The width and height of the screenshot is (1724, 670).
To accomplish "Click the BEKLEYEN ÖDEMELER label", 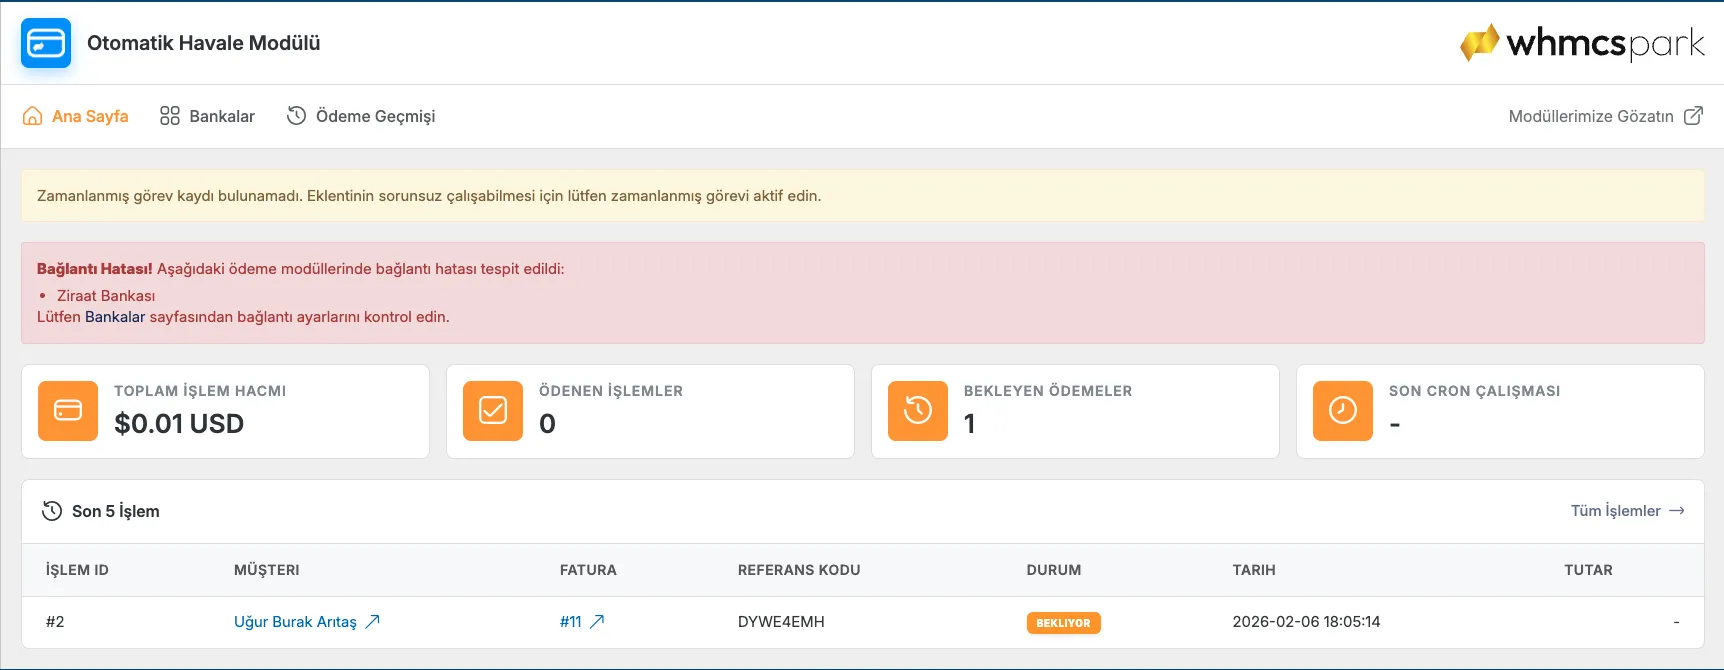I will 1048,391.
